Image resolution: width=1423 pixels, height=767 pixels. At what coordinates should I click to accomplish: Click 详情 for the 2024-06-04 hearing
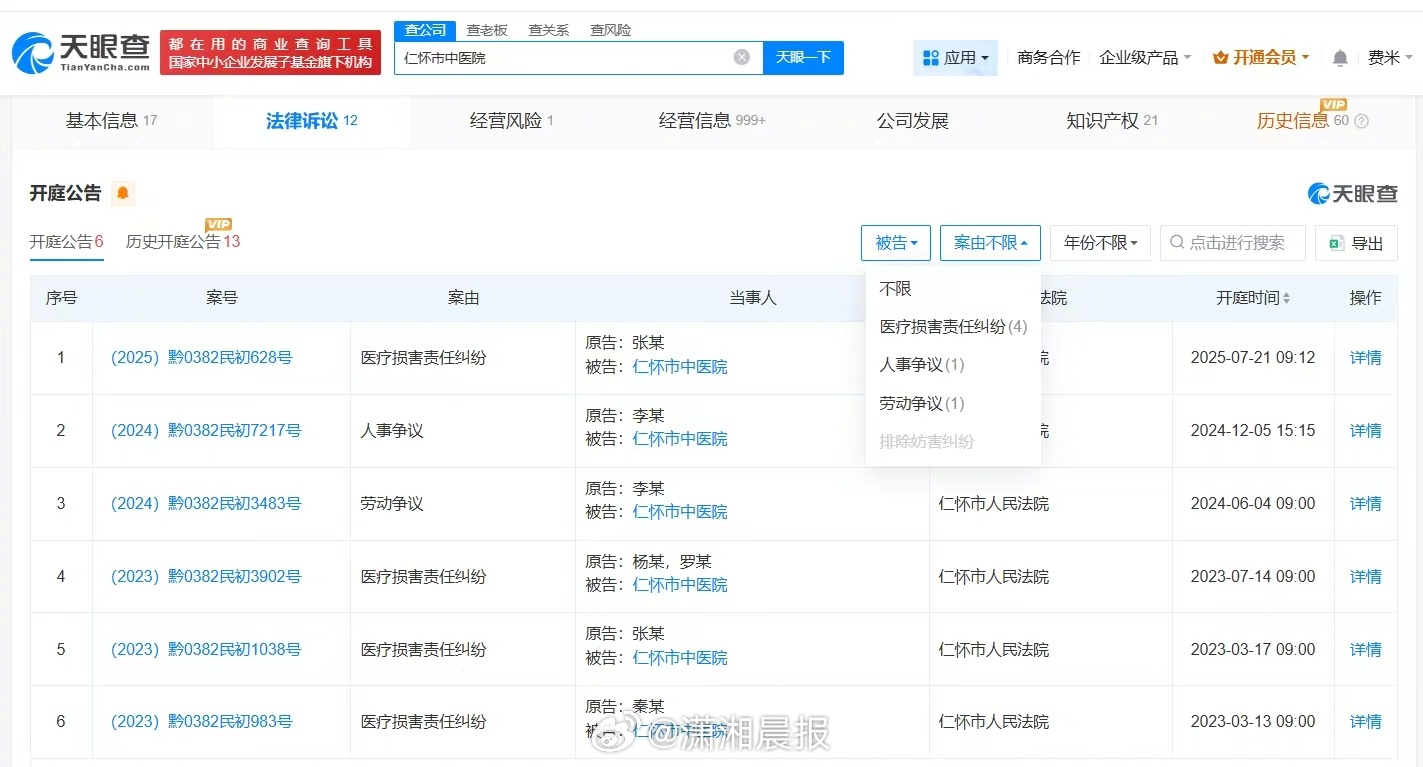[1365, 504]
